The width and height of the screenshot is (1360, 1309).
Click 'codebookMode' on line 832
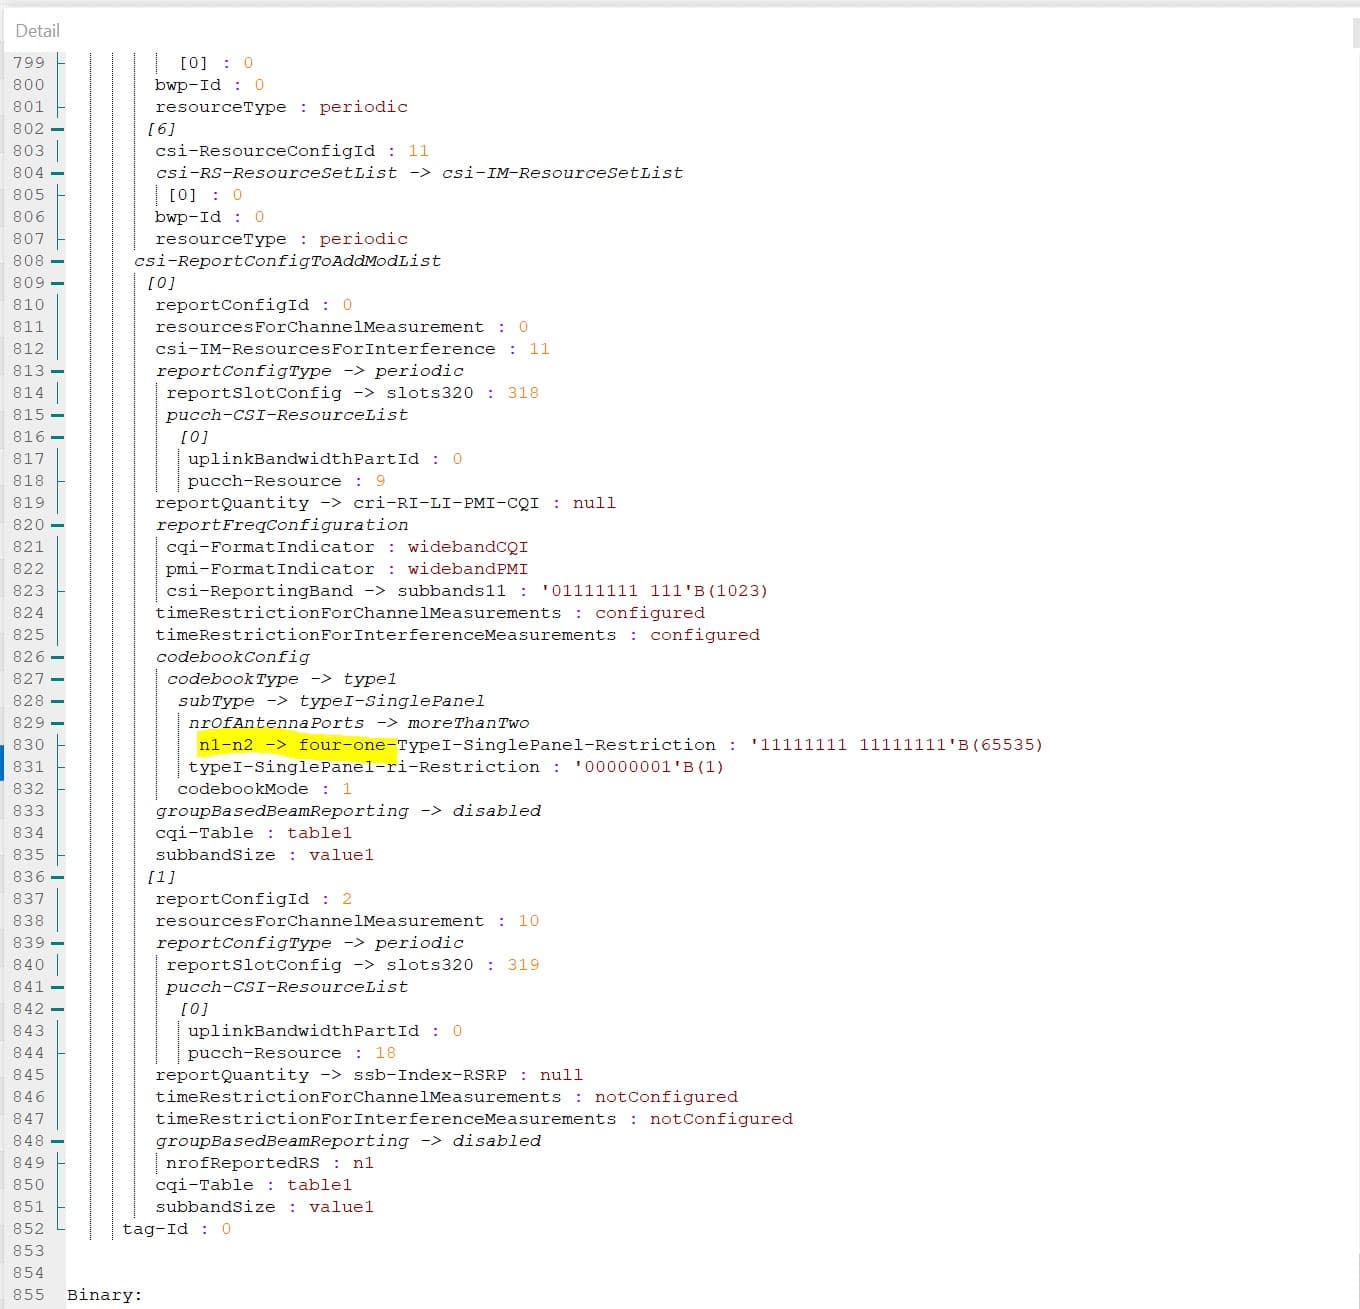243,789
